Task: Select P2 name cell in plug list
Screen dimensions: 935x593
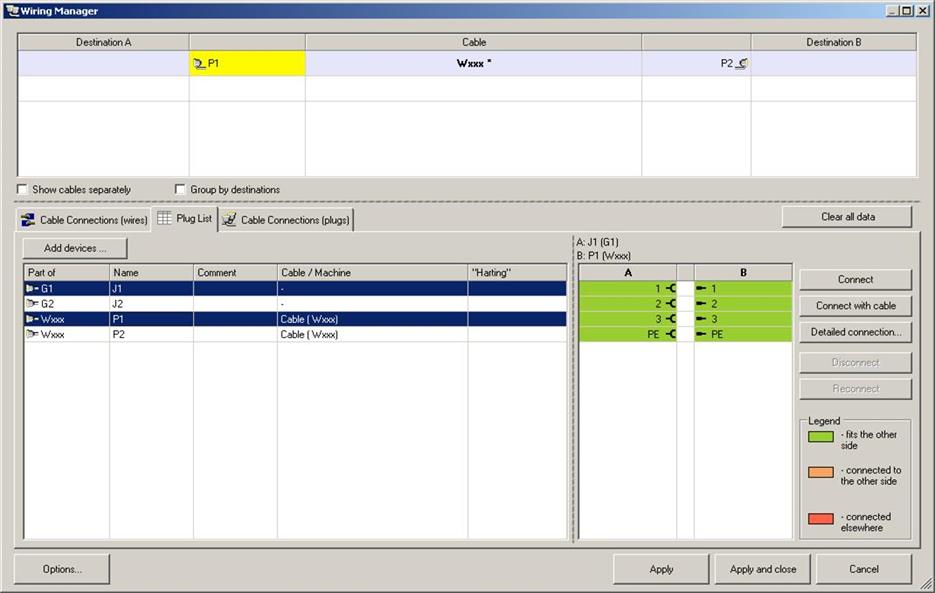Action: pyautogui.click(x=151, y=335)
